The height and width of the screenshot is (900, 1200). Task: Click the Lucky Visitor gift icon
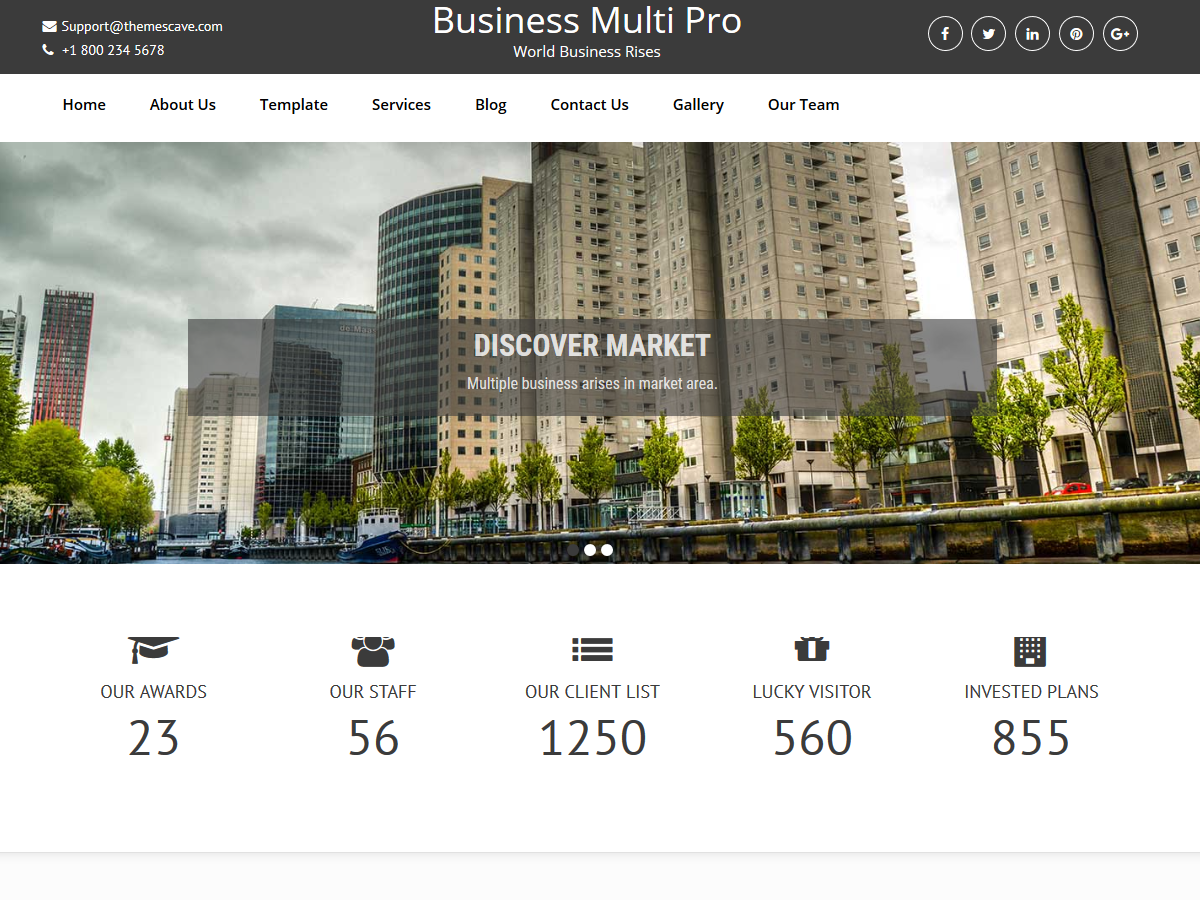[x=812, y=648]
